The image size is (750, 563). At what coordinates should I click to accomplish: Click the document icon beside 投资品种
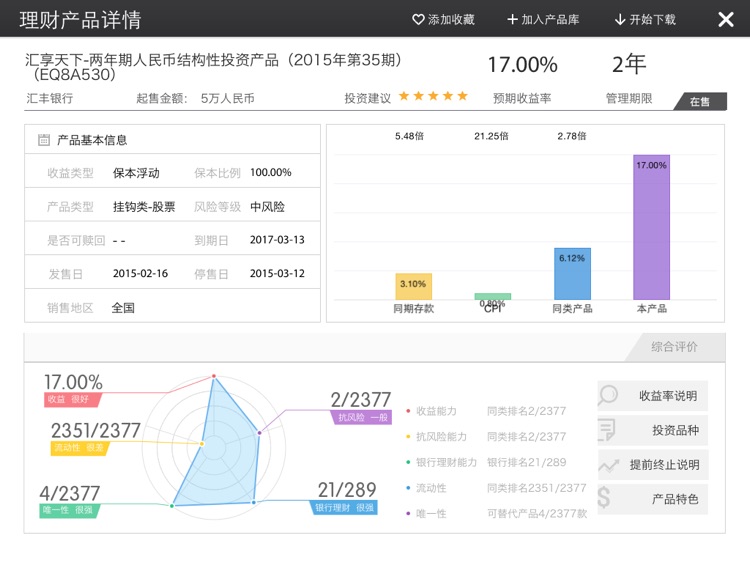coord(607,430)
